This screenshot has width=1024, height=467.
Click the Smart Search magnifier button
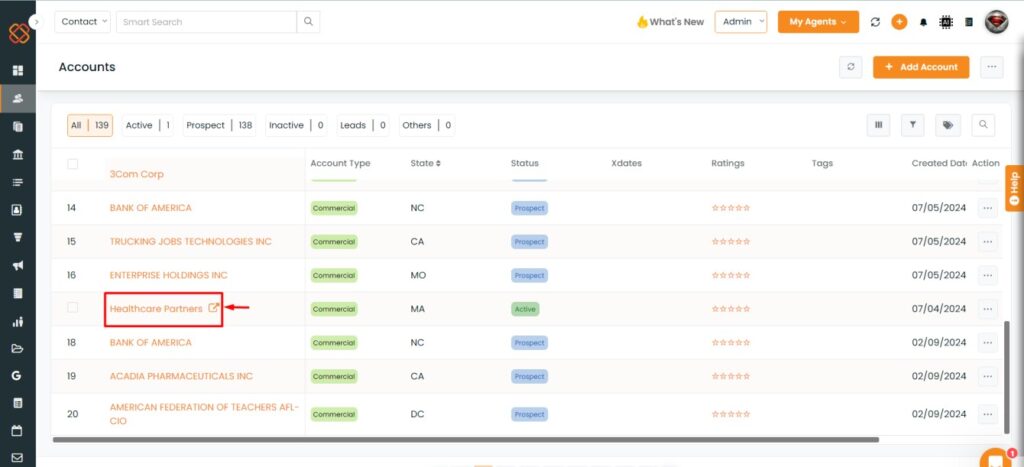click(308, 22)
